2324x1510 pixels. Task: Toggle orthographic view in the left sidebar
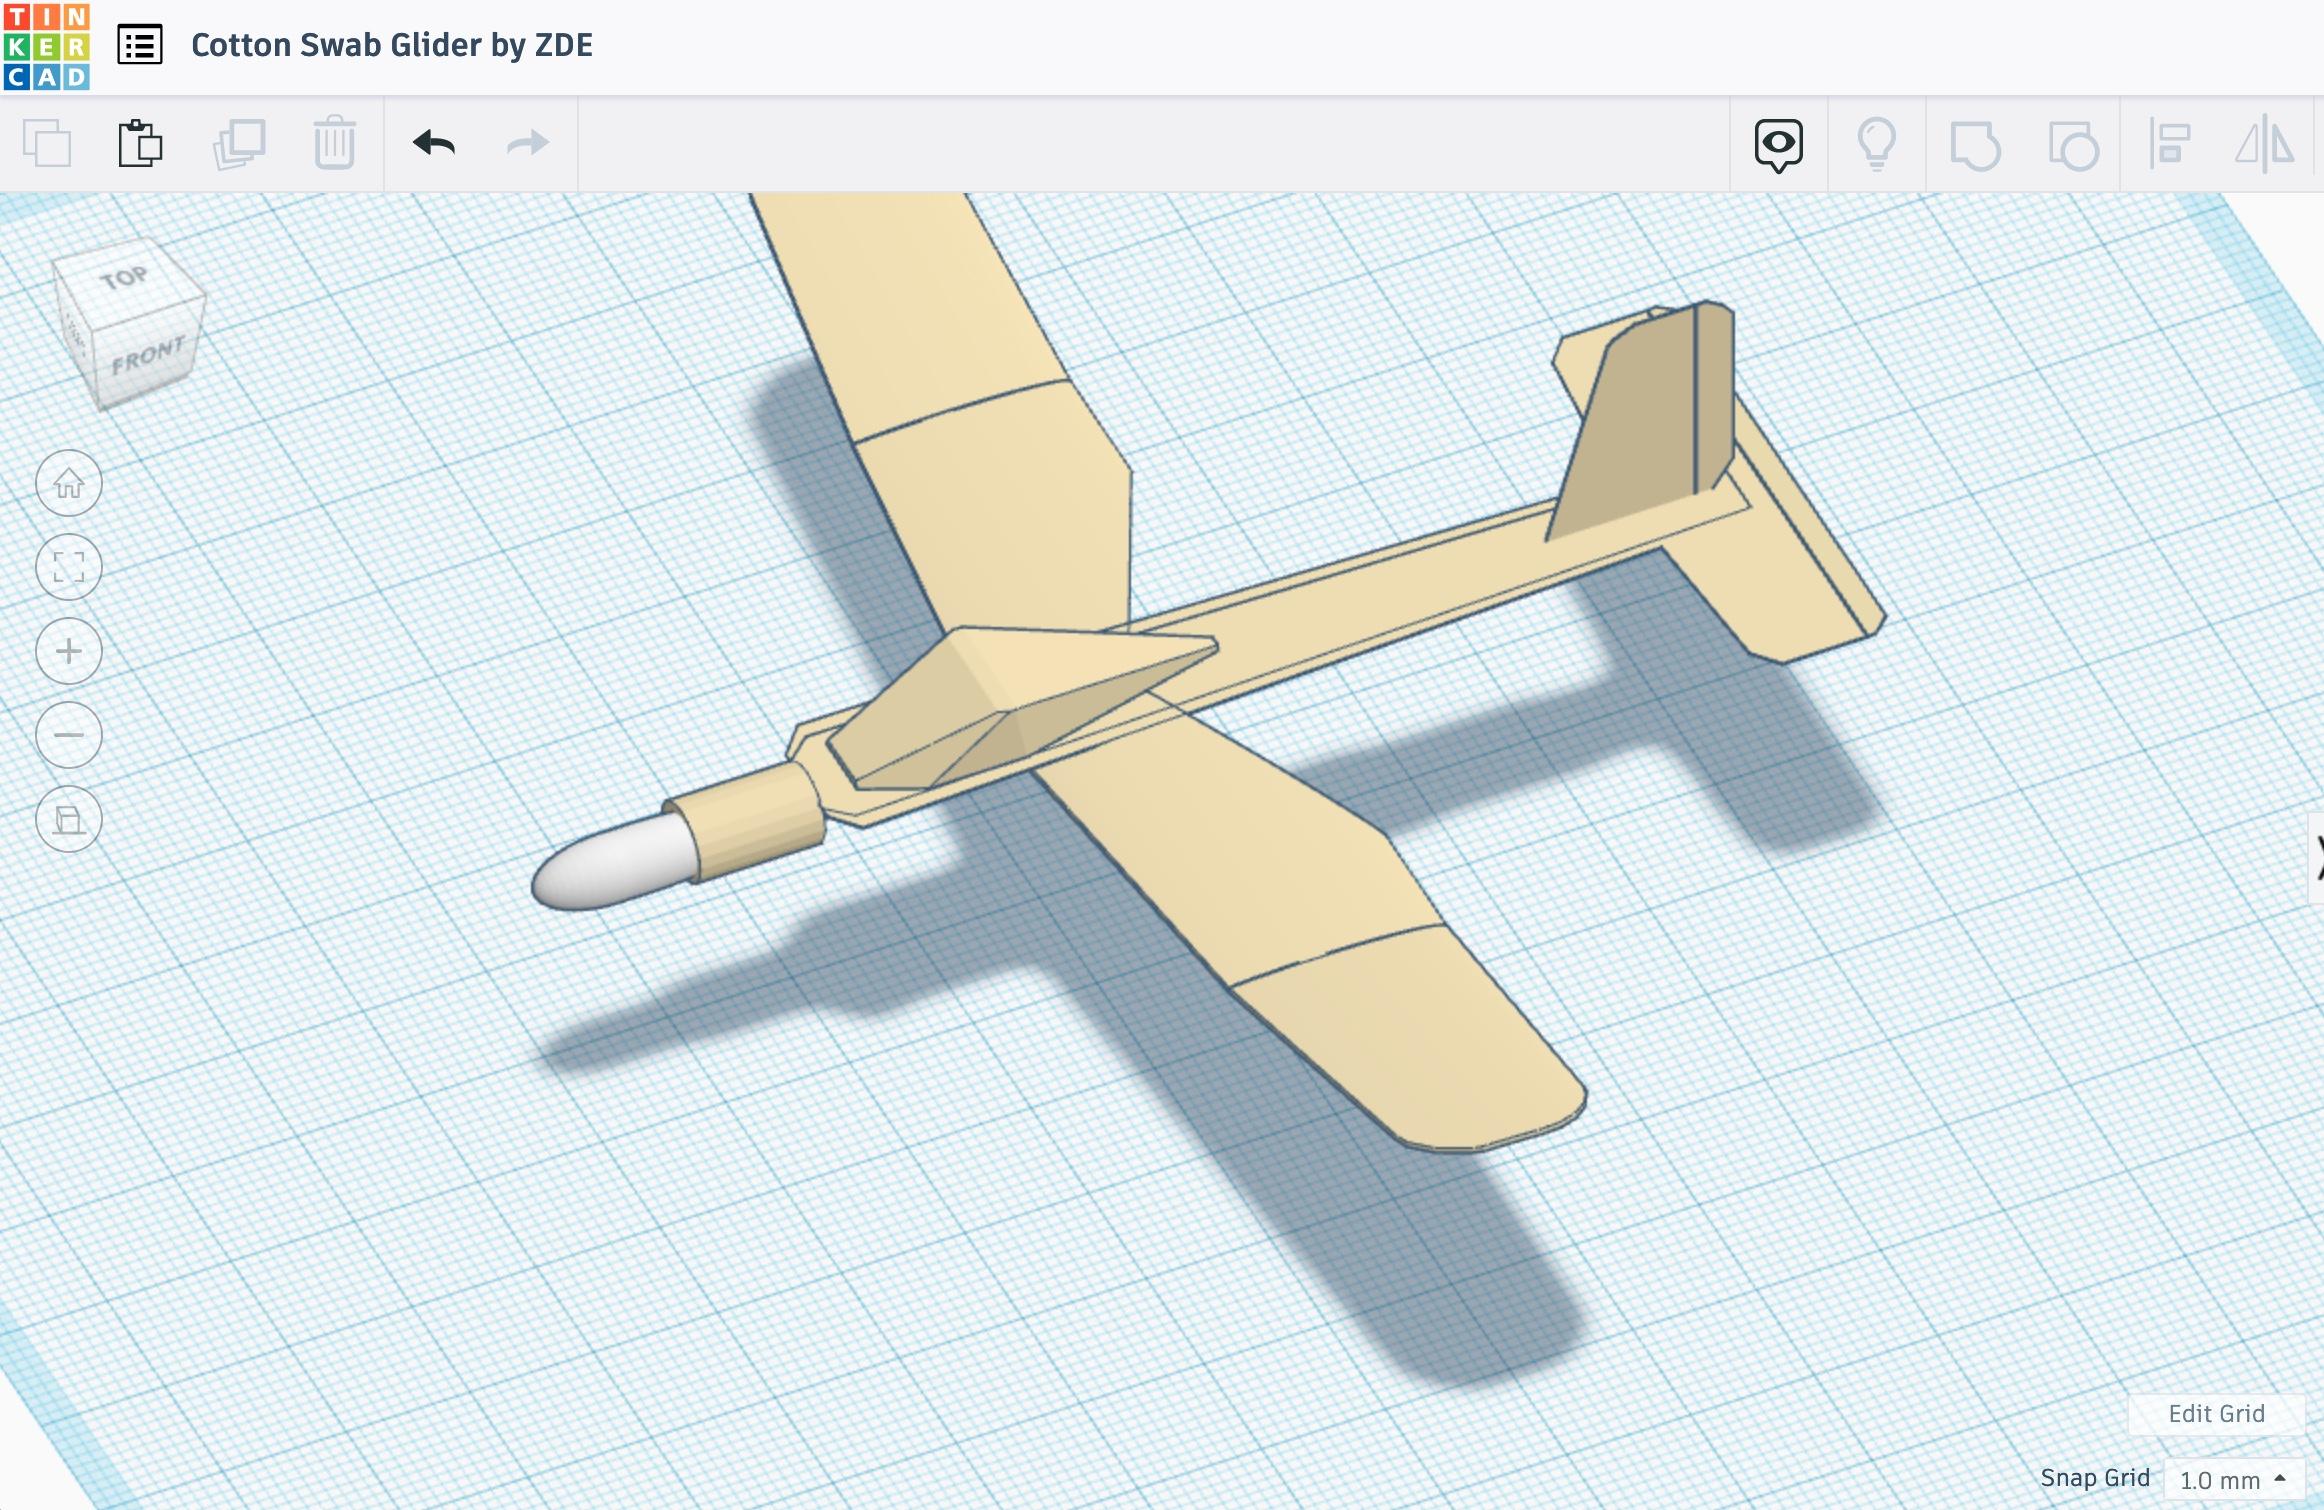[68, 819]
